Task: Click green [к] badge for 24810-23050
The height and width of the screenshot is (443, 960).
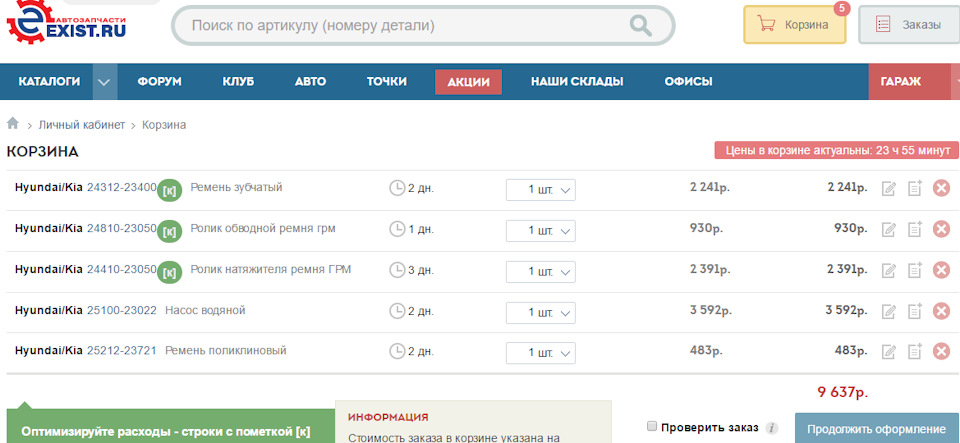Action: pyautogui.click(x=170, y=232)
